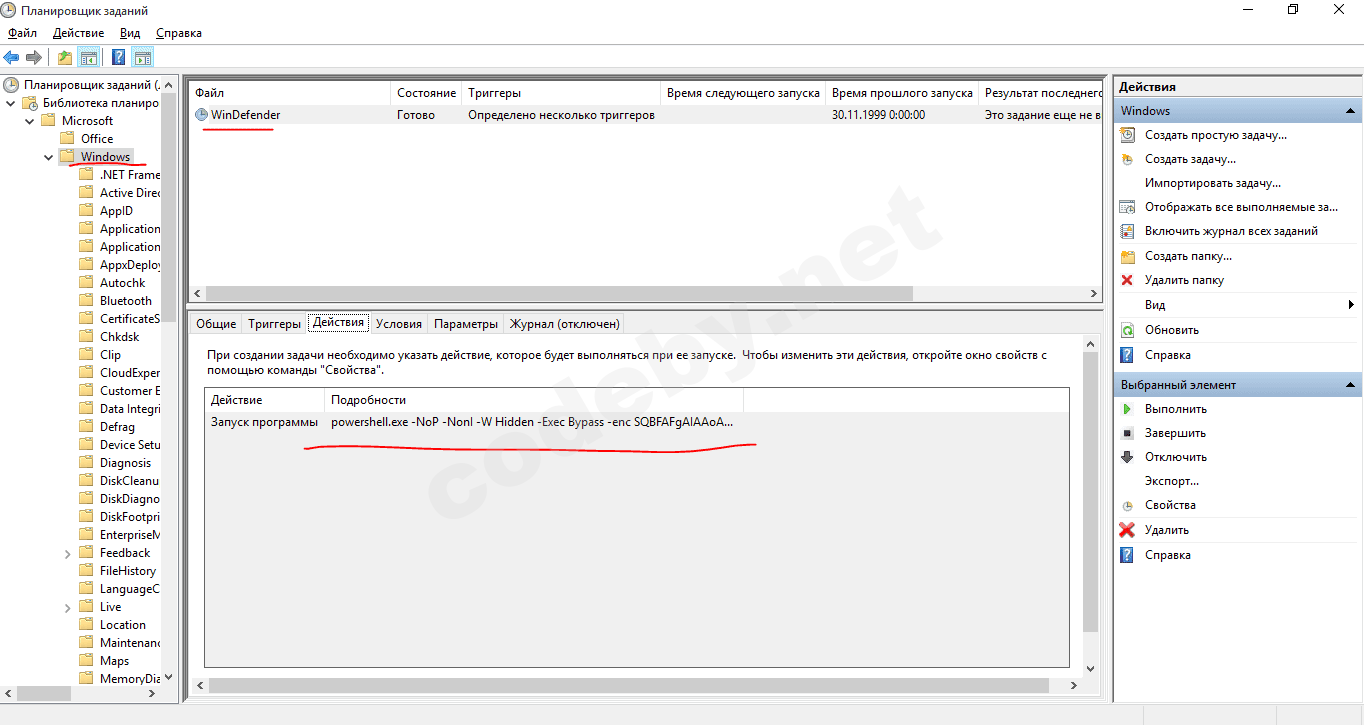Open Справка under the Windows actions section

pyautogui.click(x=1168, y=355)
